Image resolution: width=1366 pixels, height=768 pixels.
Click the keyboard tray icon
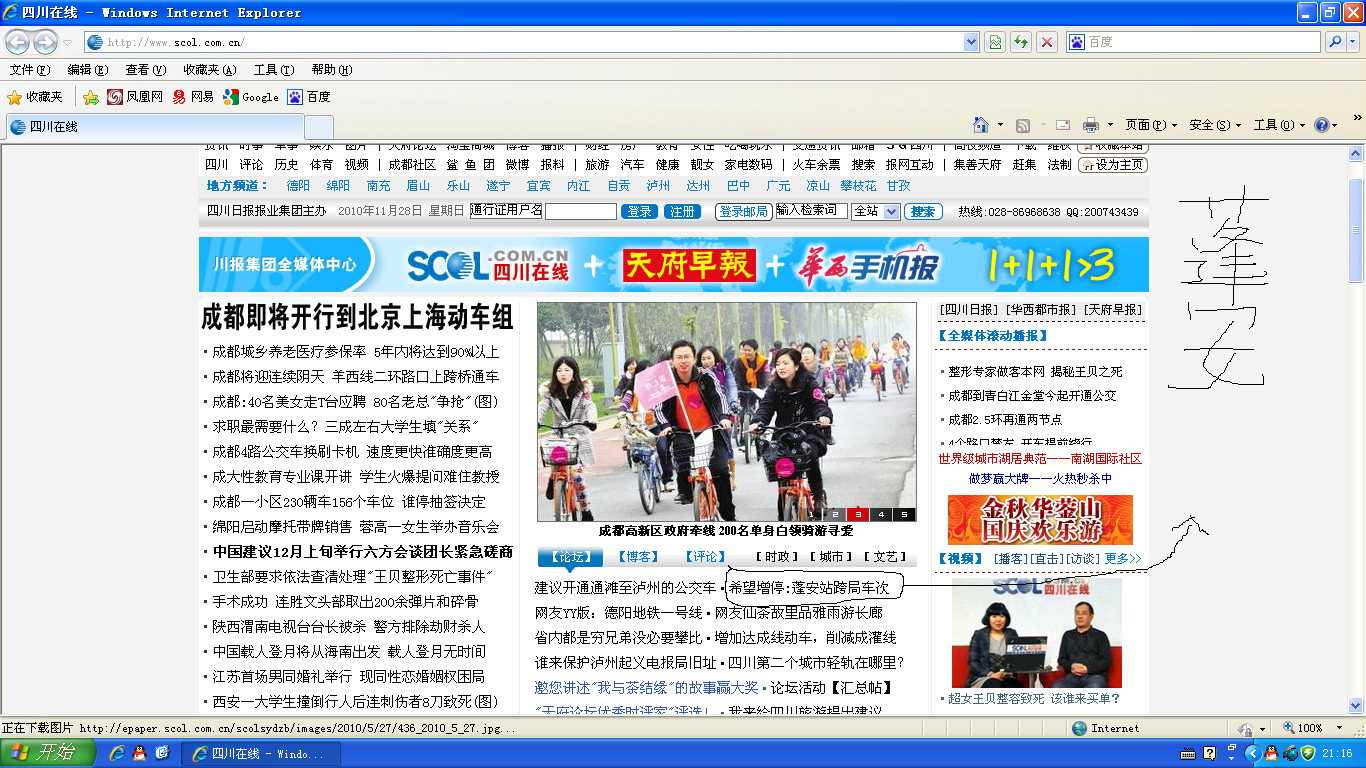1188,753
